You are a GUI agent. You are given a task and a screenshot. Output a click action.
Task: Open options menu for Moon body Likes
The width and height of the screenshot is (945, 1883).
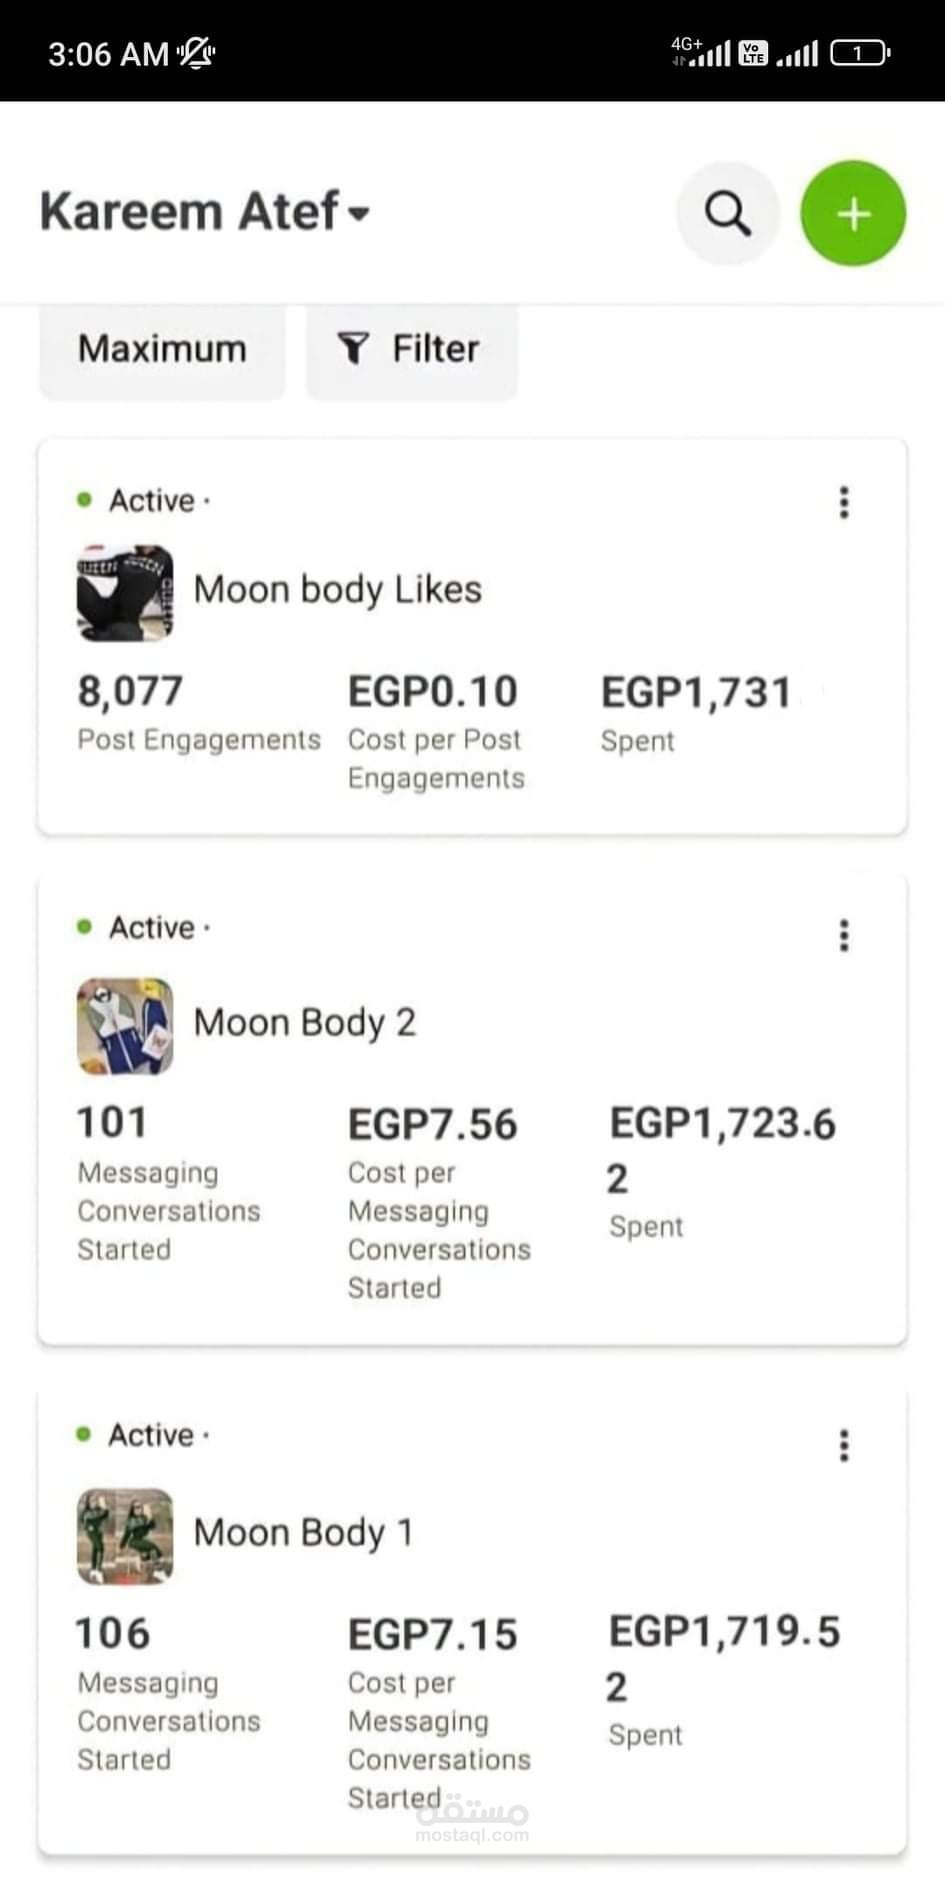tap(844, 502)
